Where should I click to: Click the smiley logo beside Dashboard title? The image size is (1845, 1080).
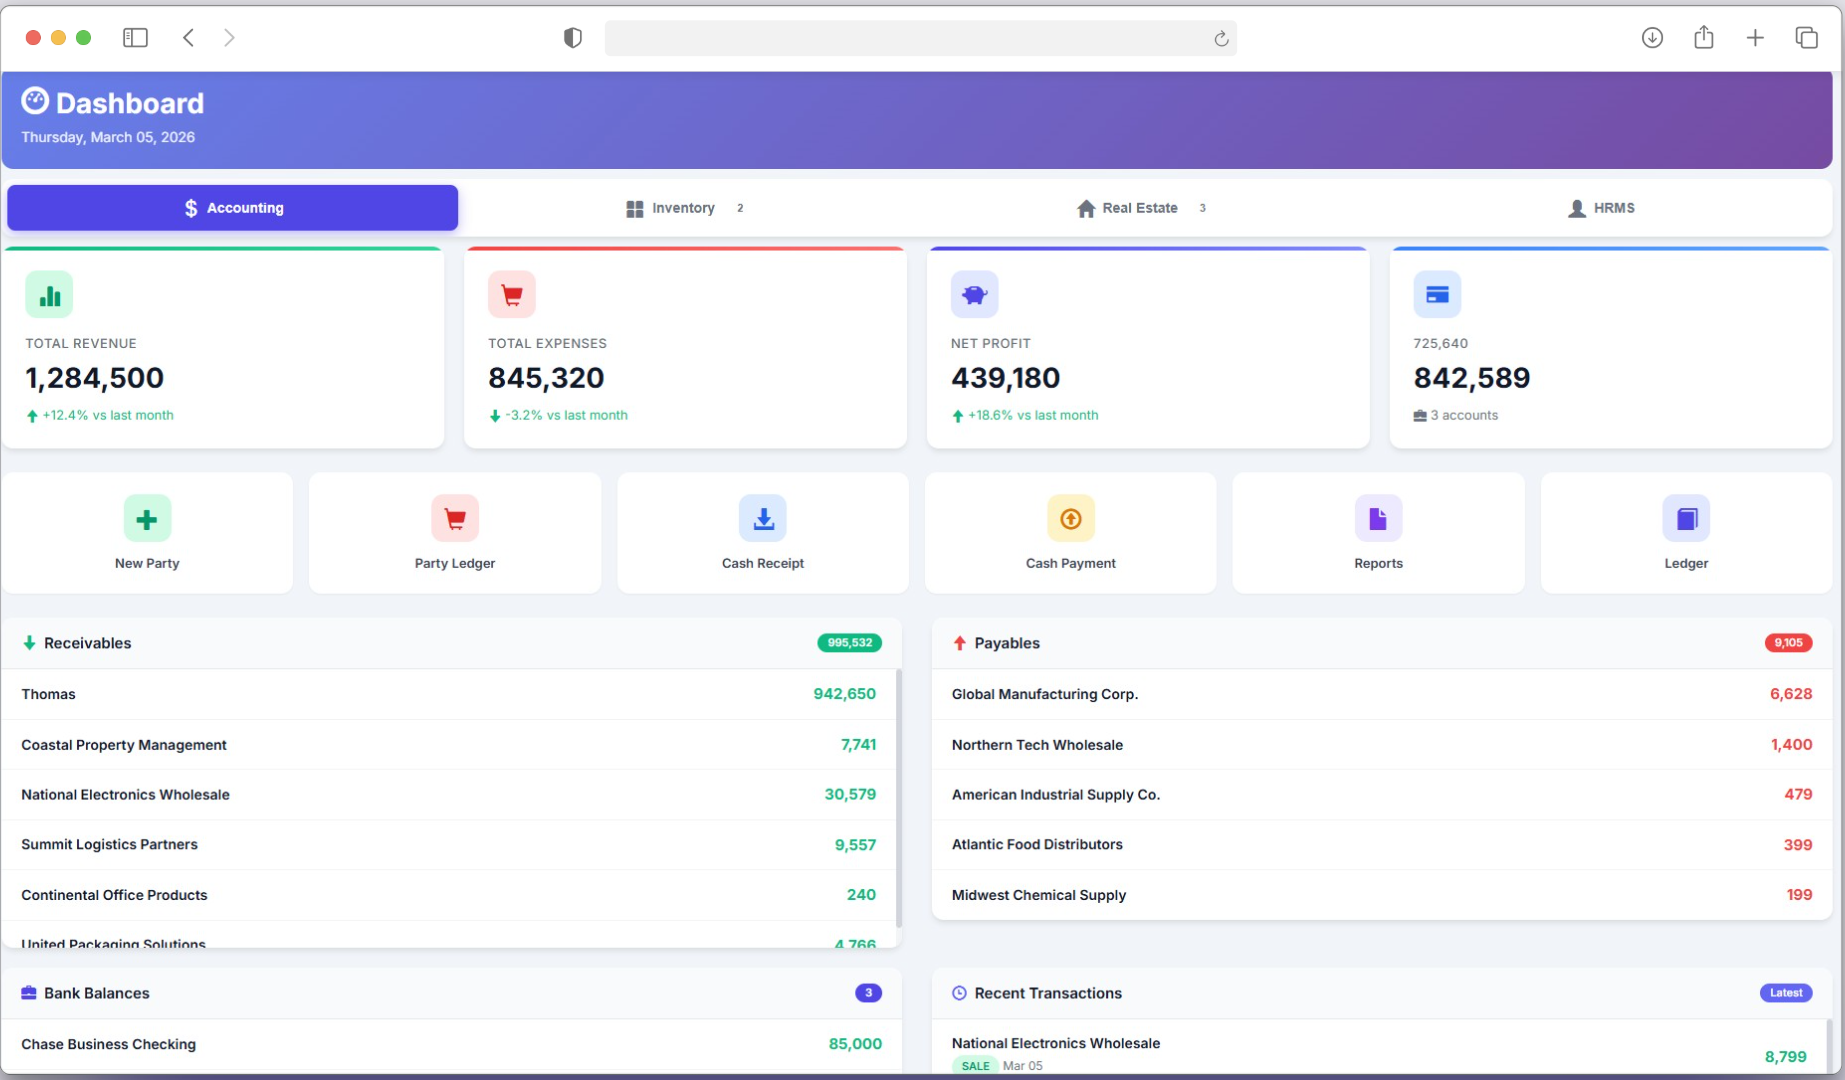click(x=33, y=99)
